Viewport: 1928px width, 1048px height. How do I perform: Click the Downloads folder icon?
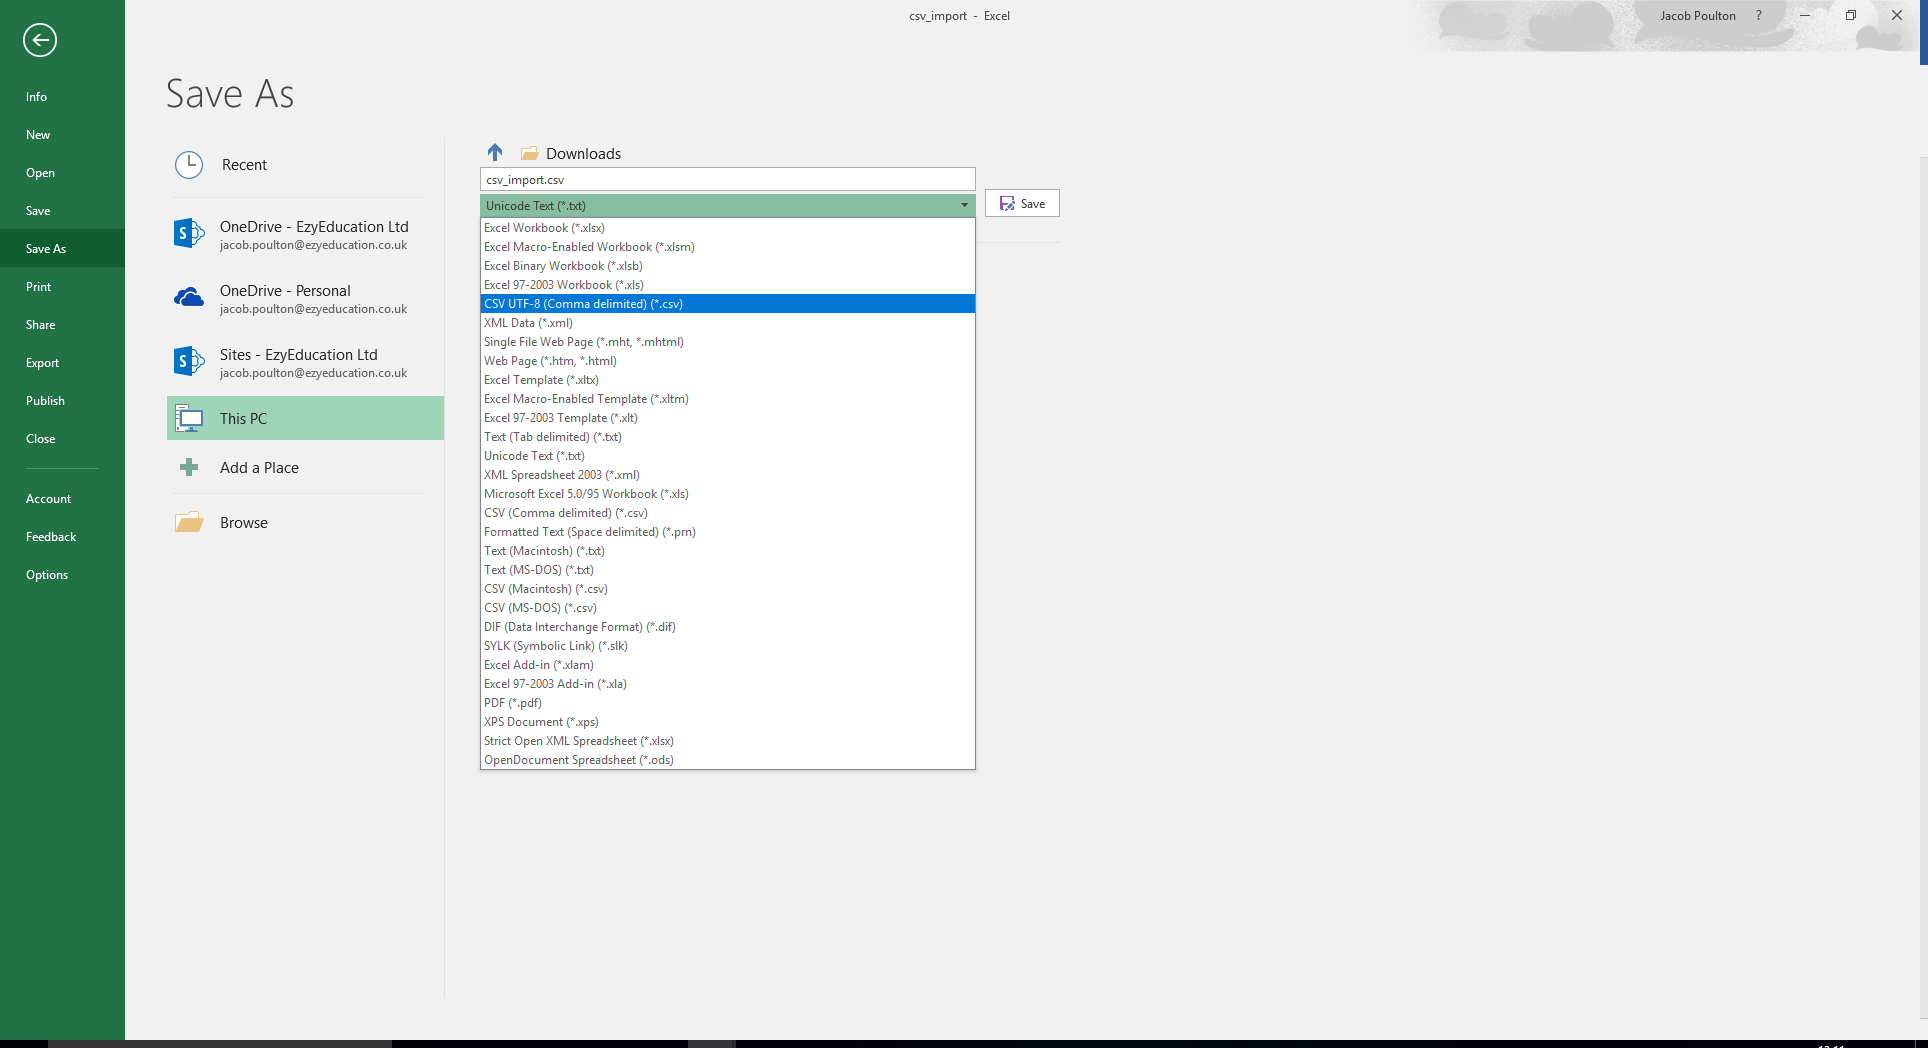[530, 154]
